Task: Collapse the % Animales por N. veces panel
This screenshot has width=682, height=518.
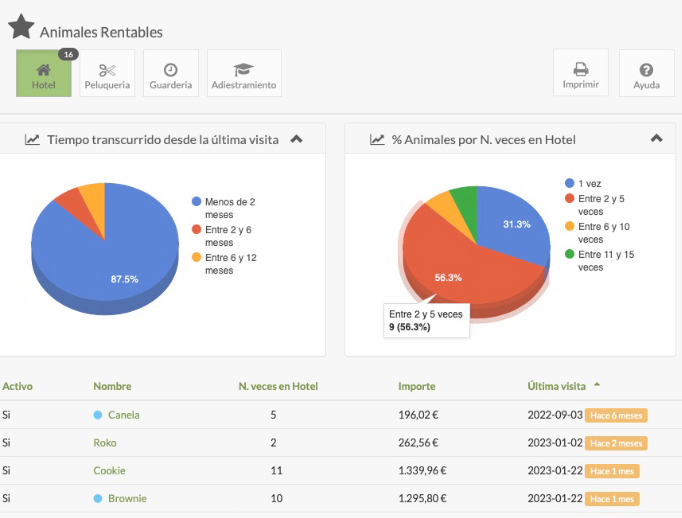Action: tap(656, 139)
